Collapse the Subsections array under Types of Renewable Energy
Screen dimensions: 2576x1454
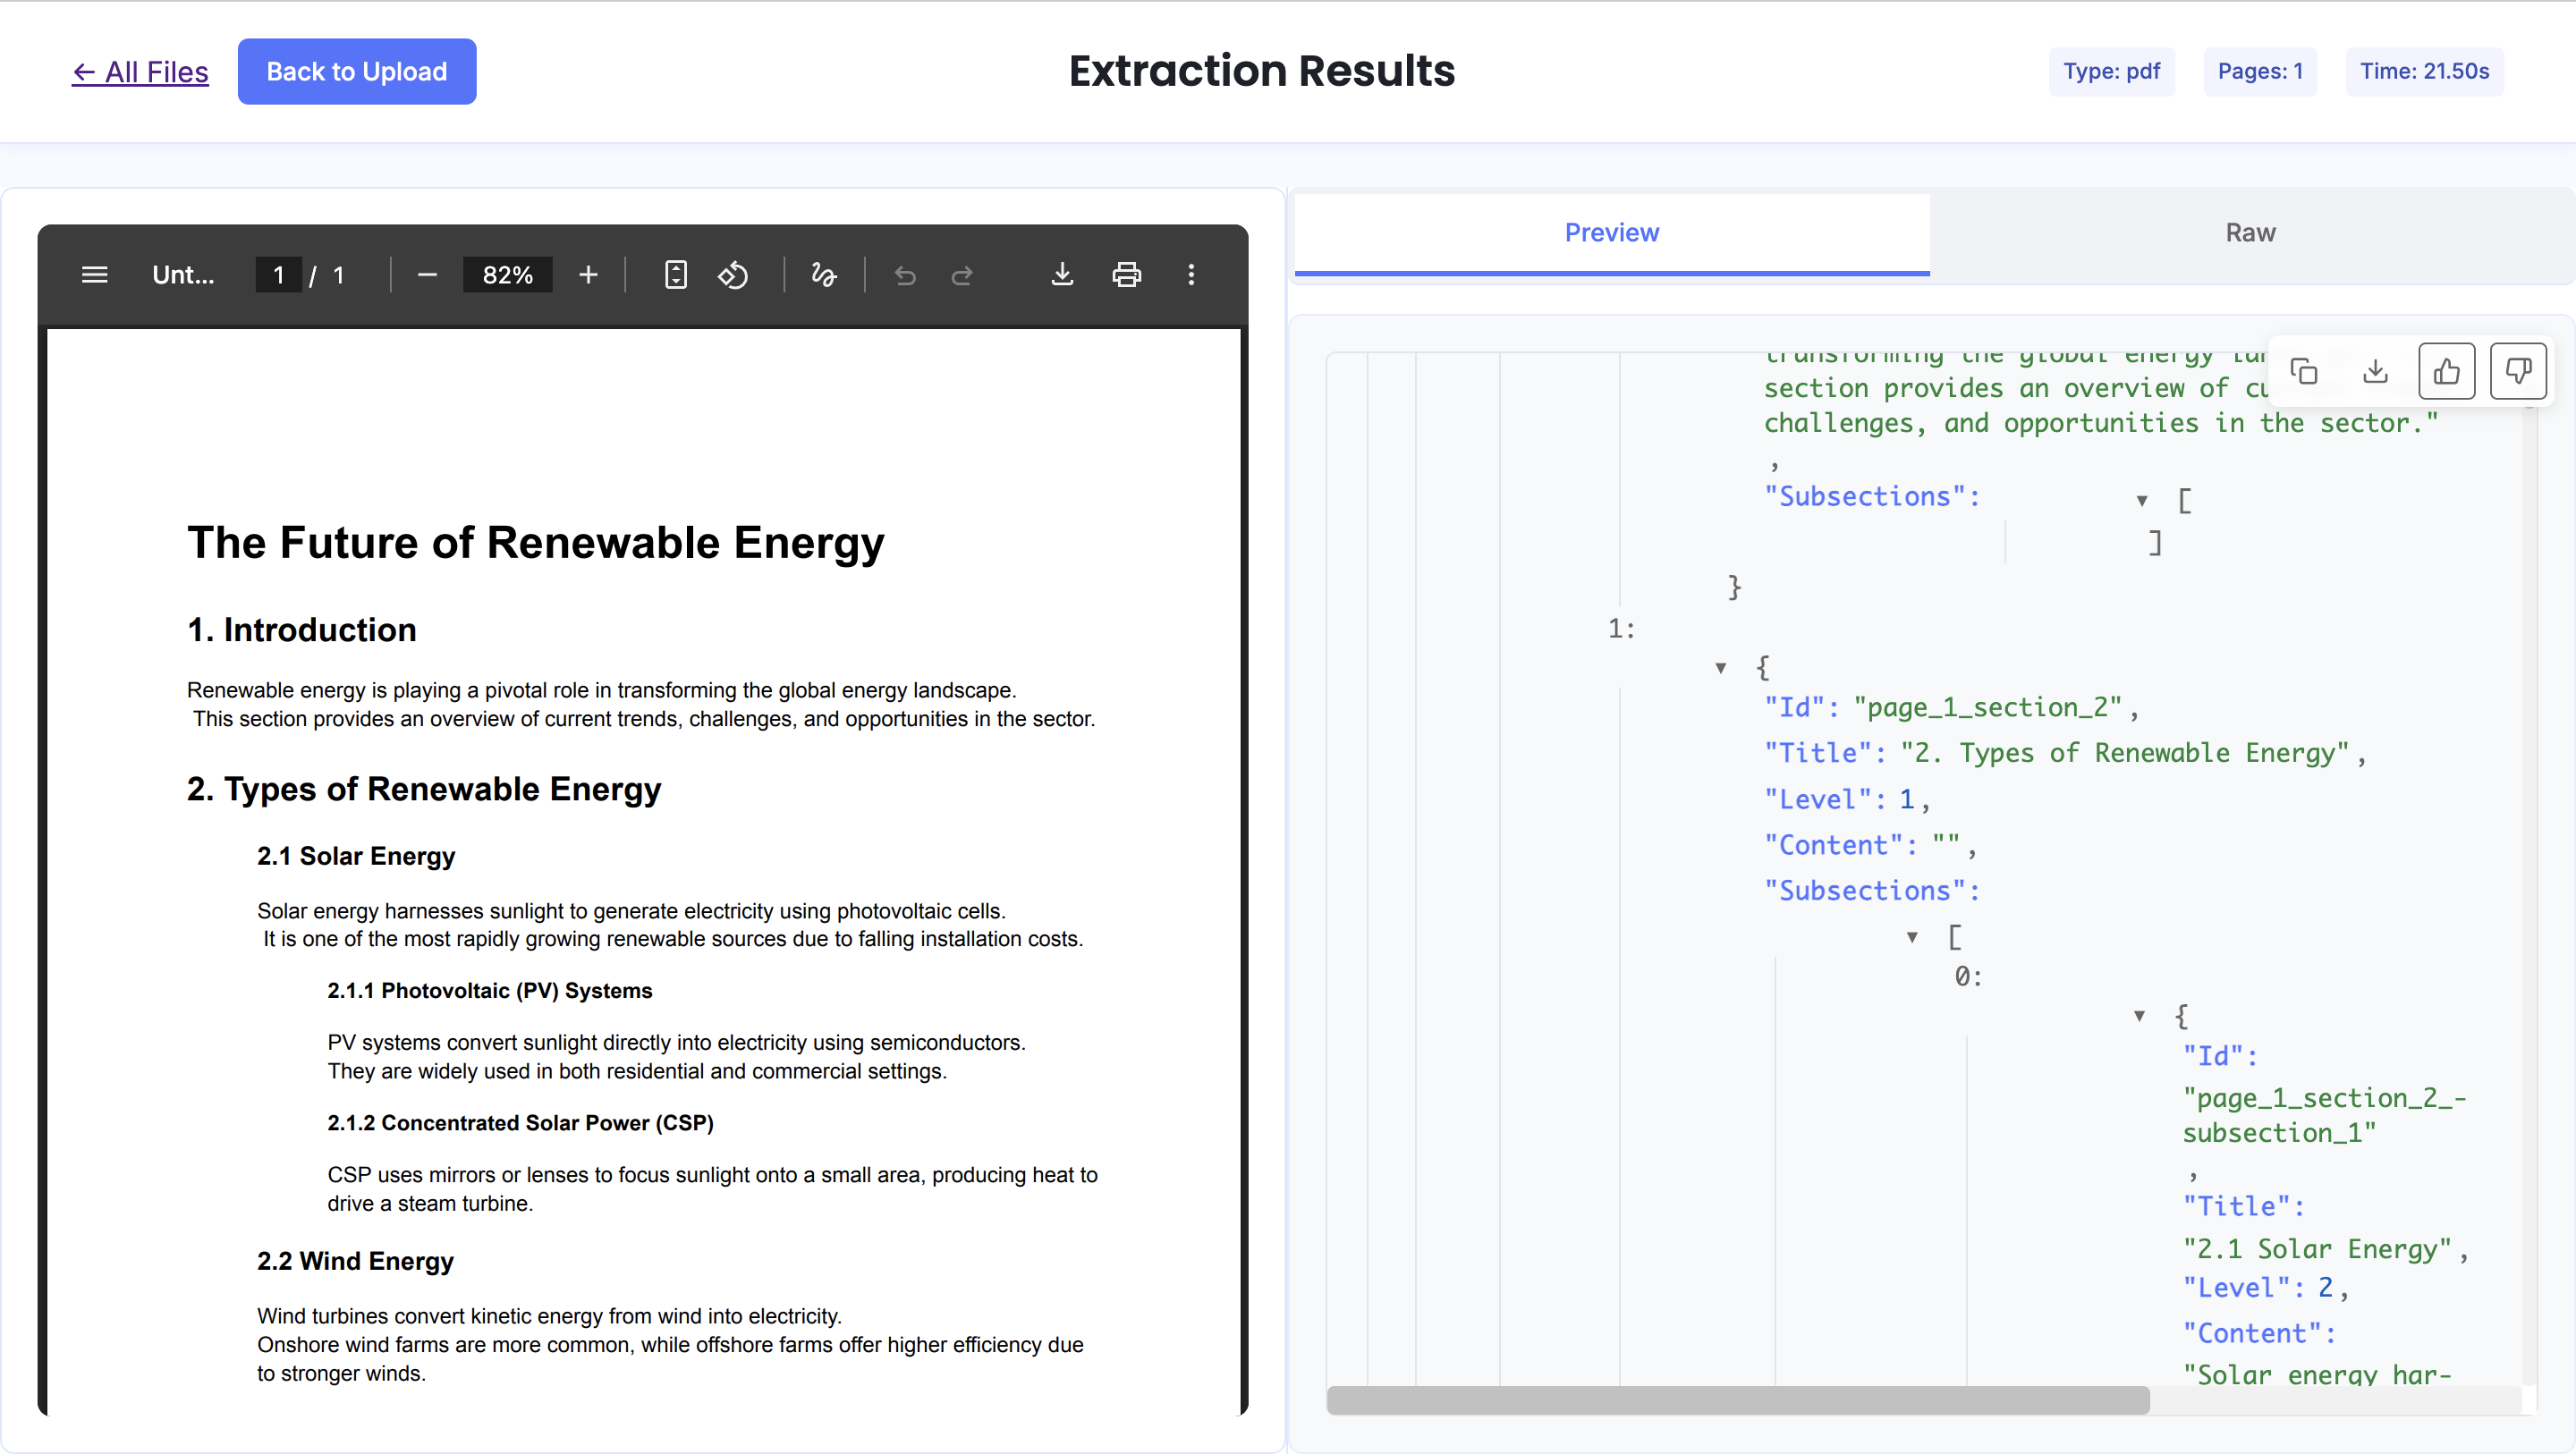1912,938
